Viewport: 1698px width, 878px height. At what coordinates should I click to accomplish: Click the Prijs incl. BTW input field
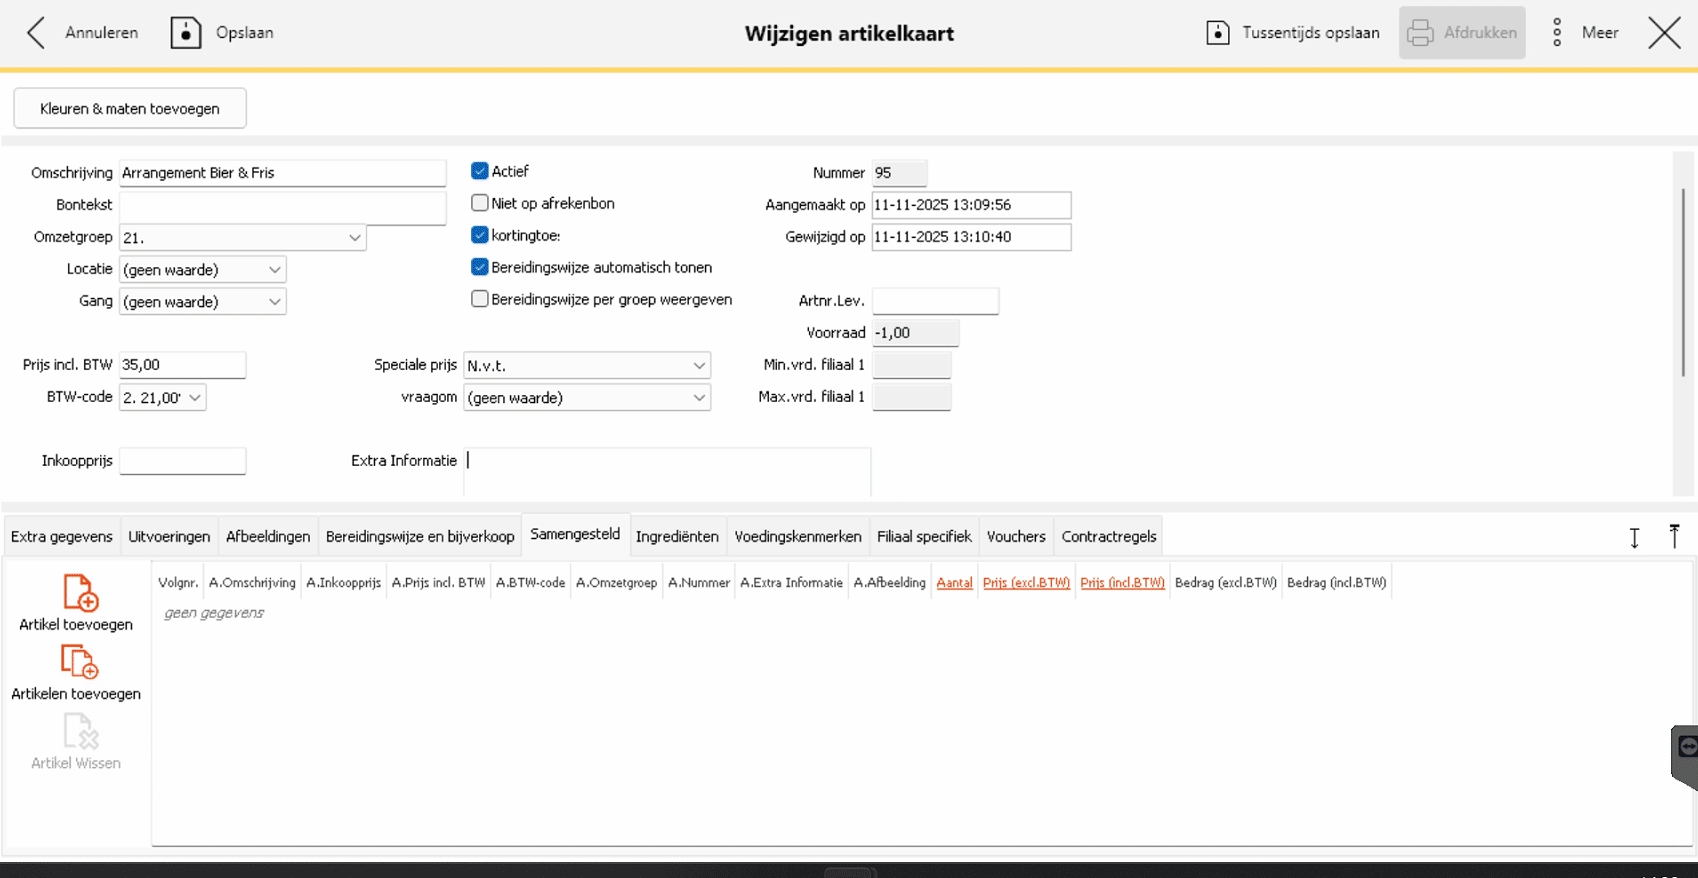tap(182, 365)
